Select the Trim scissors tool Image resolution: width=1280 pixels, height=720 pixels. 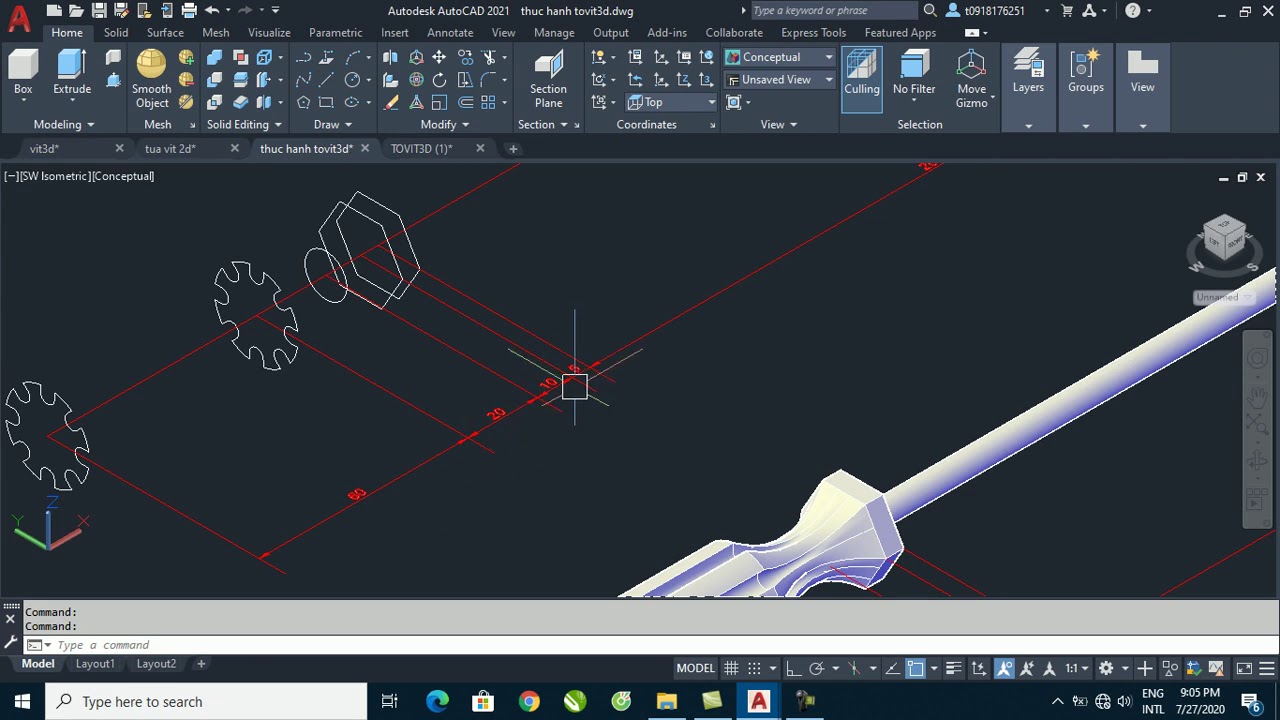489,57
